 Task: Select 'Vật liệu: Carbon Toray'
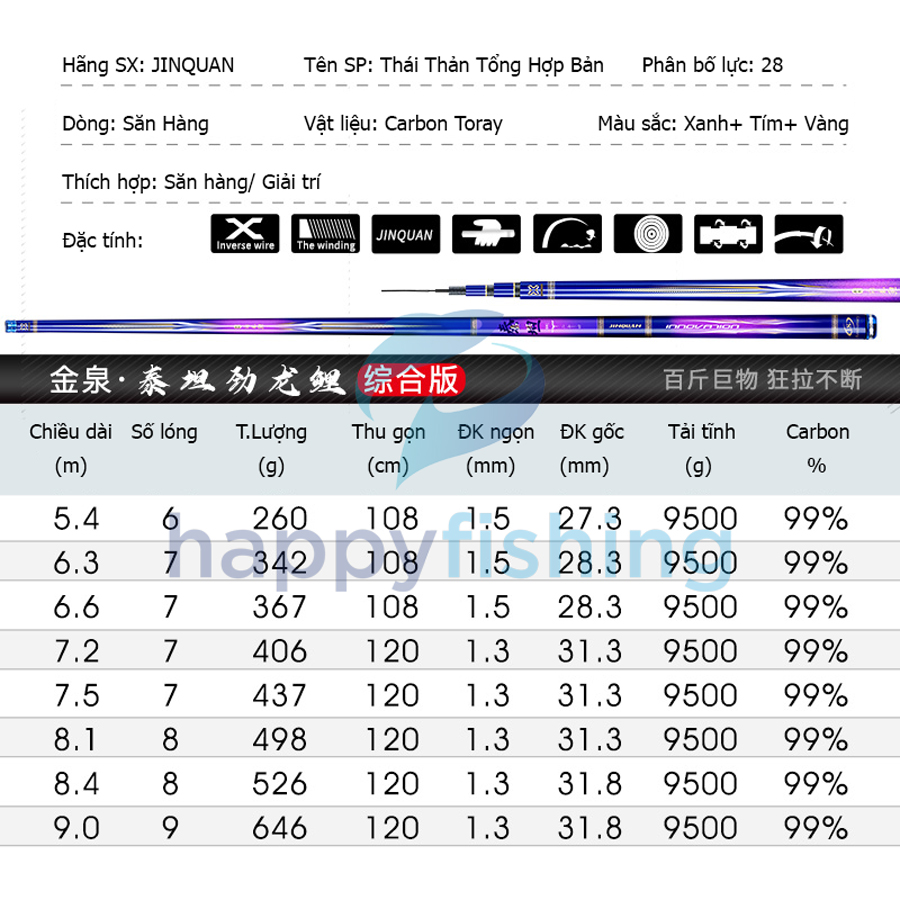pyautogui.click(x=403, y=124)
